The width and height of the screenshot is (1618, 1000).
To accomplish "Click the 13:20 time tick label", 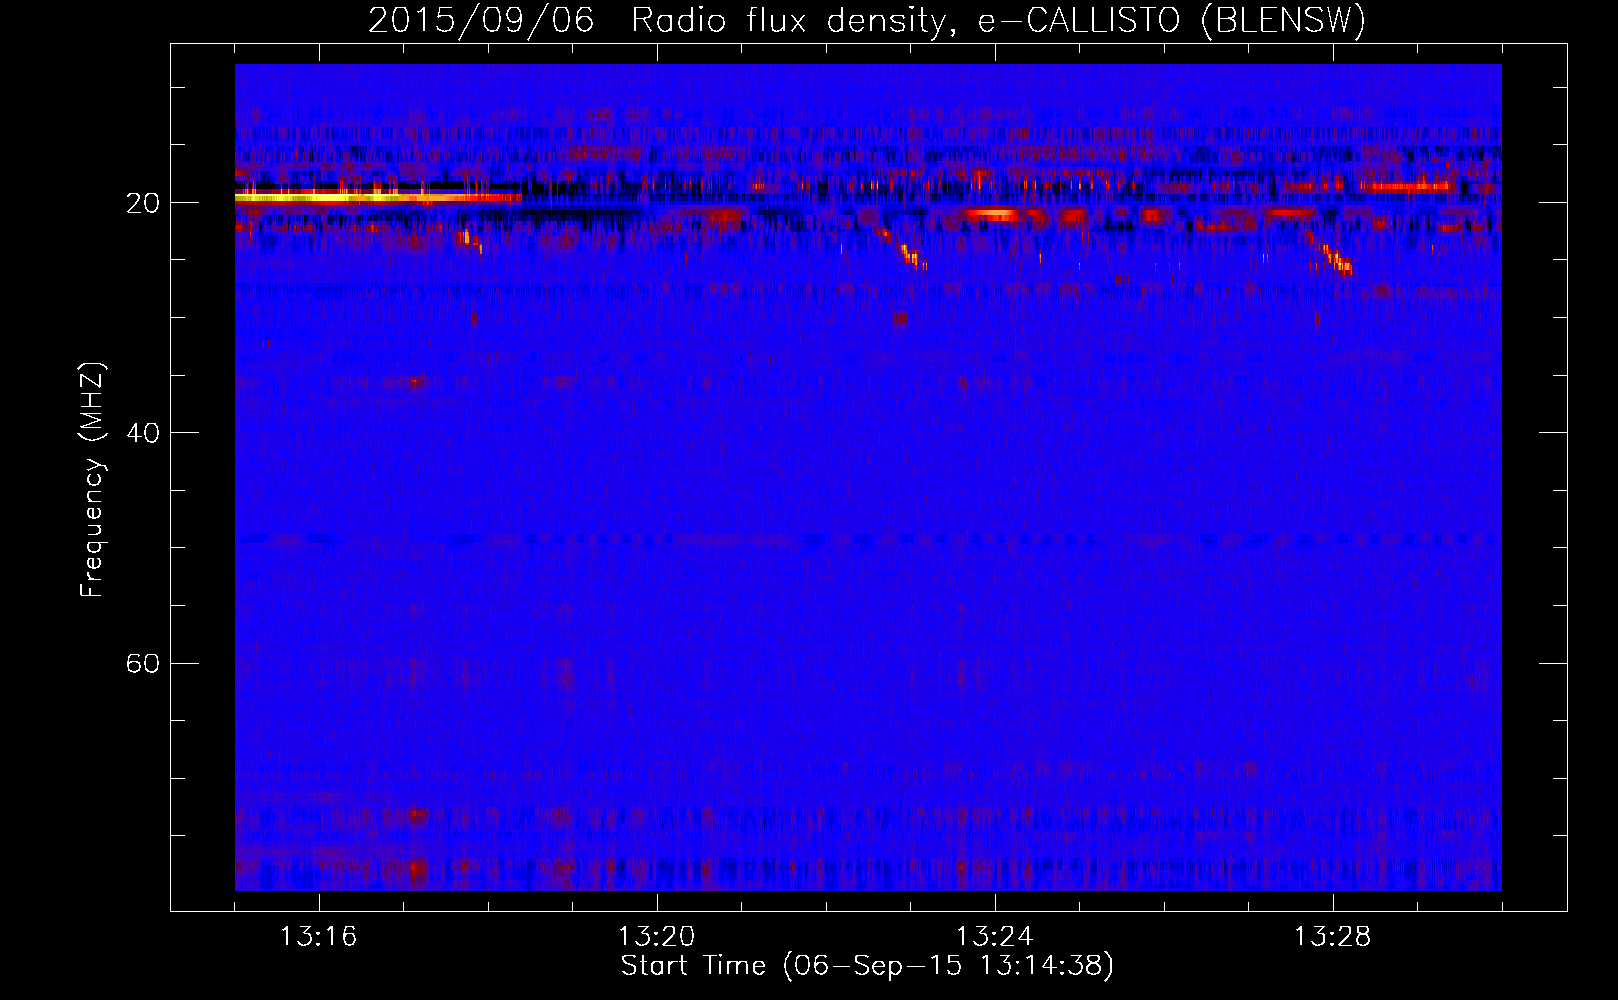I will (x=656, y=937).
